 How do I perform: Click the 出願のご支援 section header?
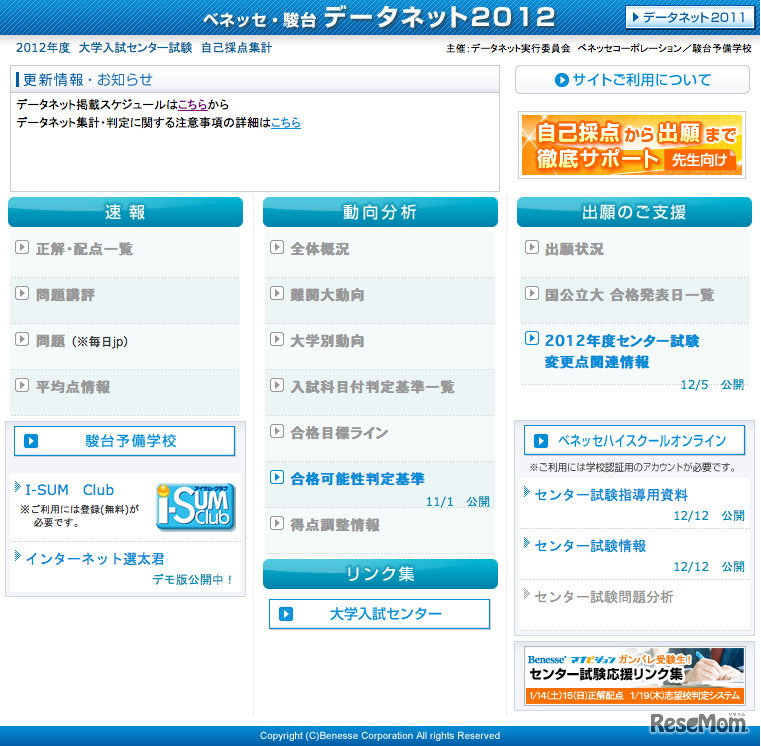pyautogui.click(x=634, y=212)
